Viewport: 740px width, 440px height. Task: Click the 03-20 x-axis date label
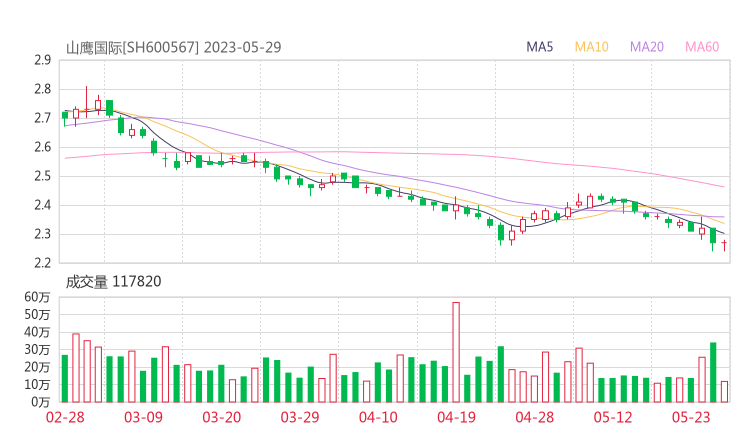click(x=221, y=417)
